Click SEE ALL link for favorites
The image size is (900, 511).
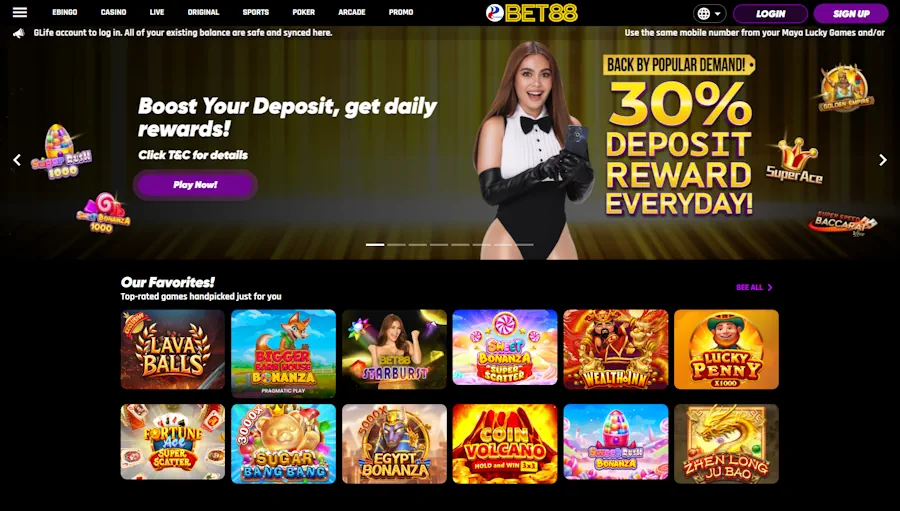point(754,287)
